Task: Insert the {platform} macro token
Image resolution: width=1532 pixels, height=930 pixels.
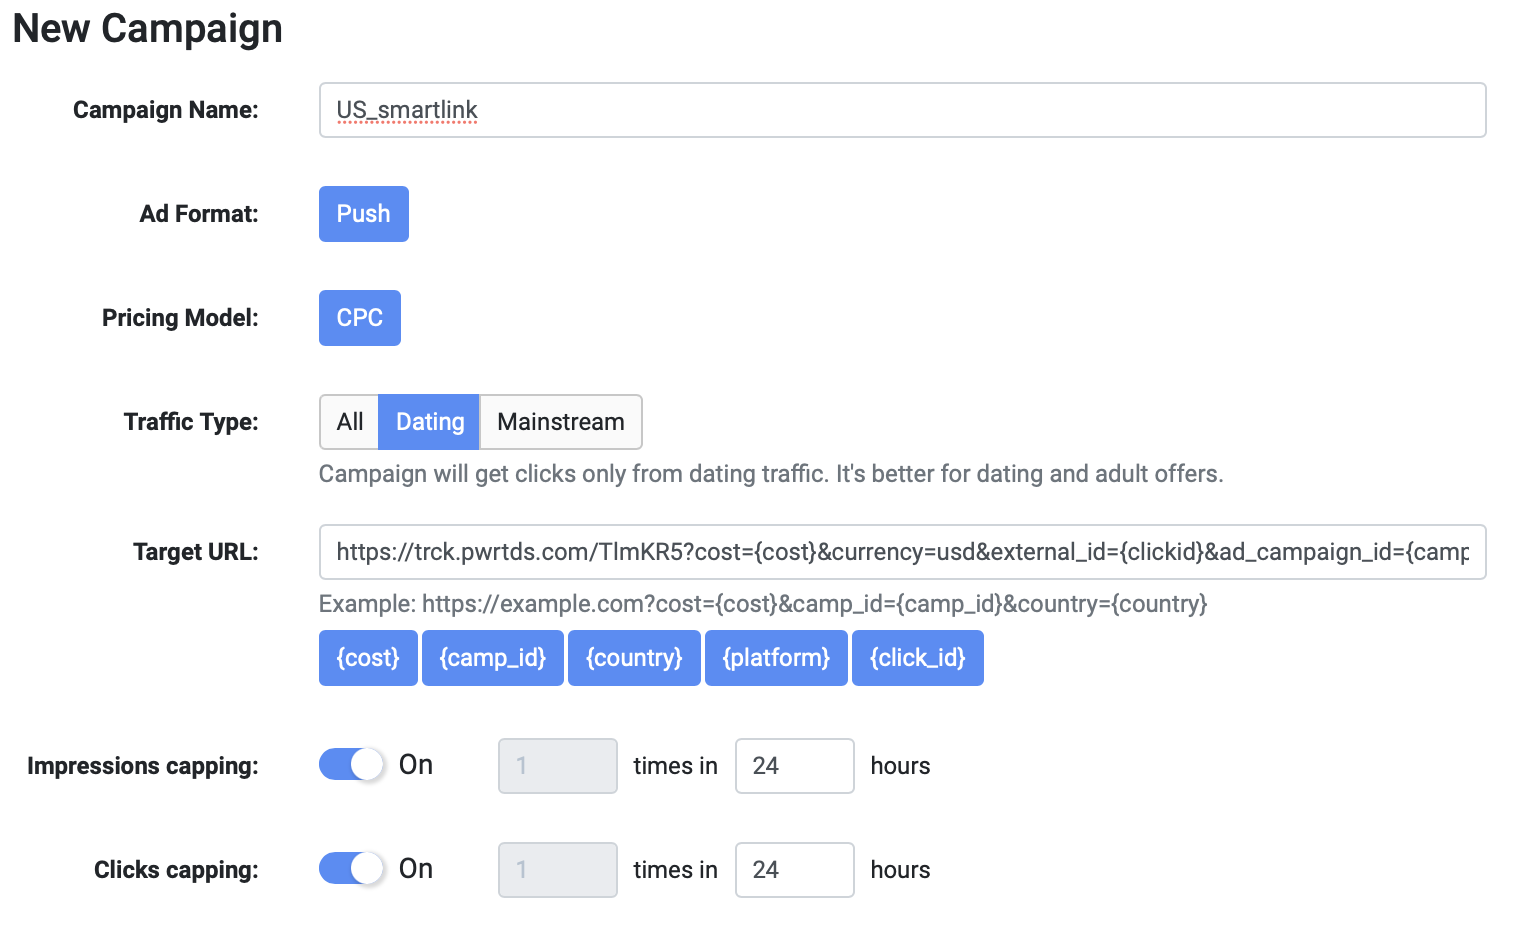Action: [776, 658]
